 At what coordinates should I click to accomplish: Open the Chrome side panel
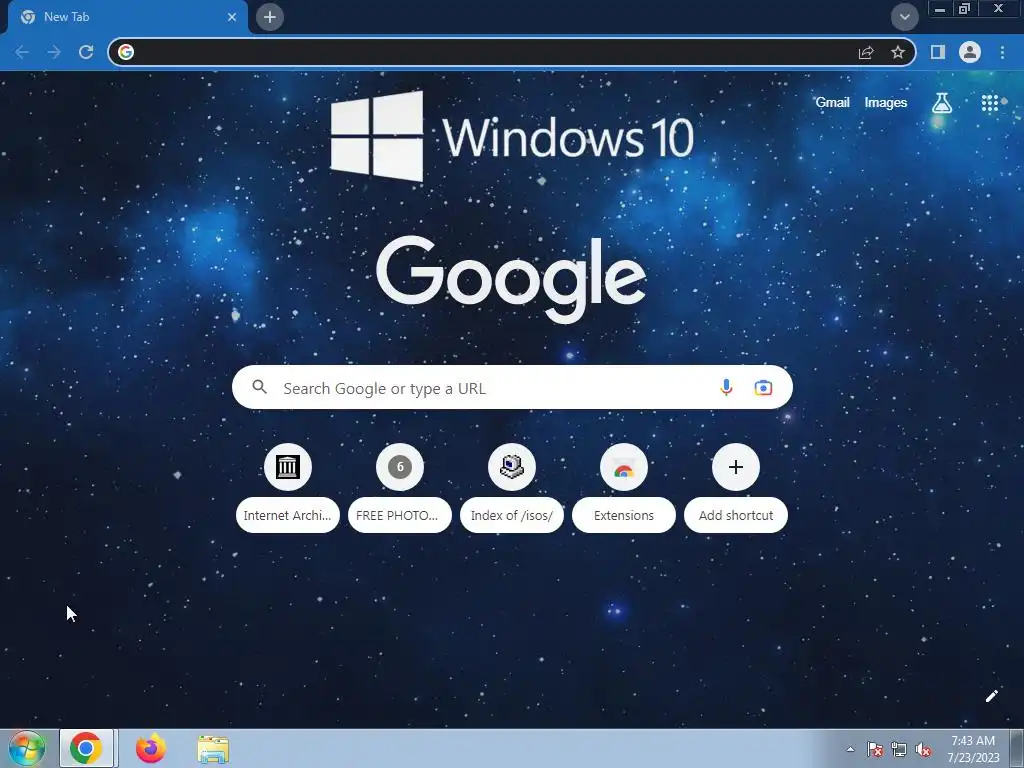[938, 52]
